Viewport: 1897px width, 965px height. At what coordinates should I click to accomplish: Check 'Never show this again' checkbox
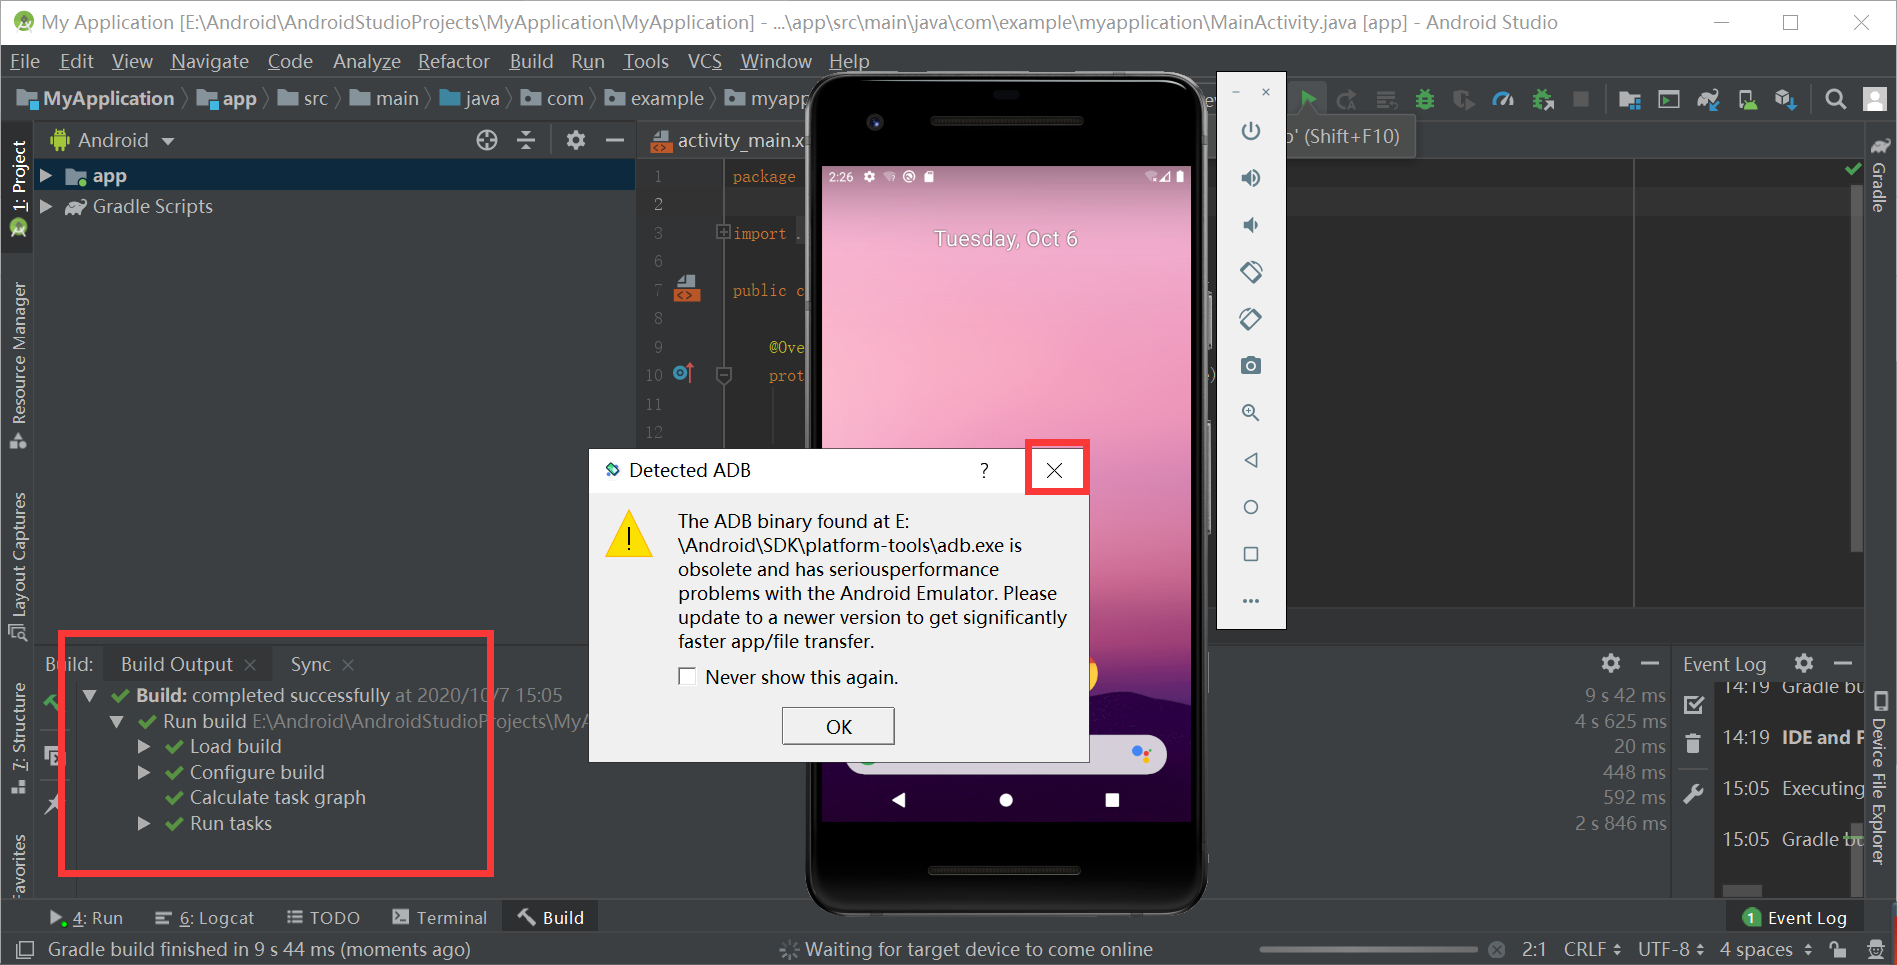pyautogui.click(x=687, y=677)
